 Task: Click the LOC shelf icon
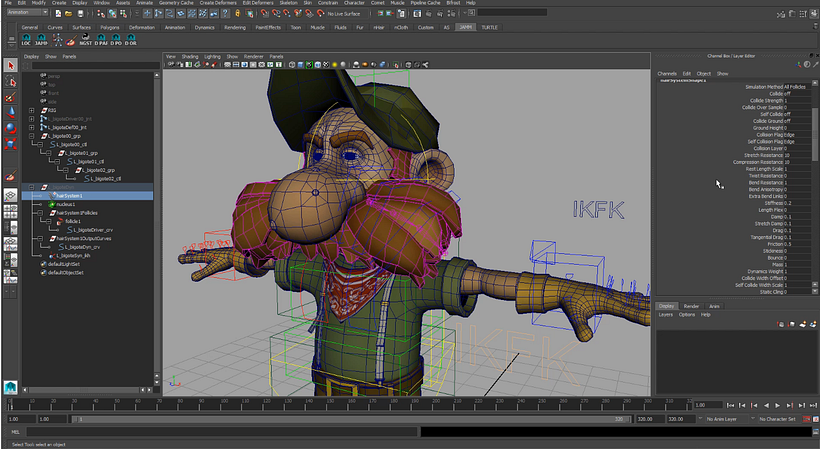coord(26,41)
